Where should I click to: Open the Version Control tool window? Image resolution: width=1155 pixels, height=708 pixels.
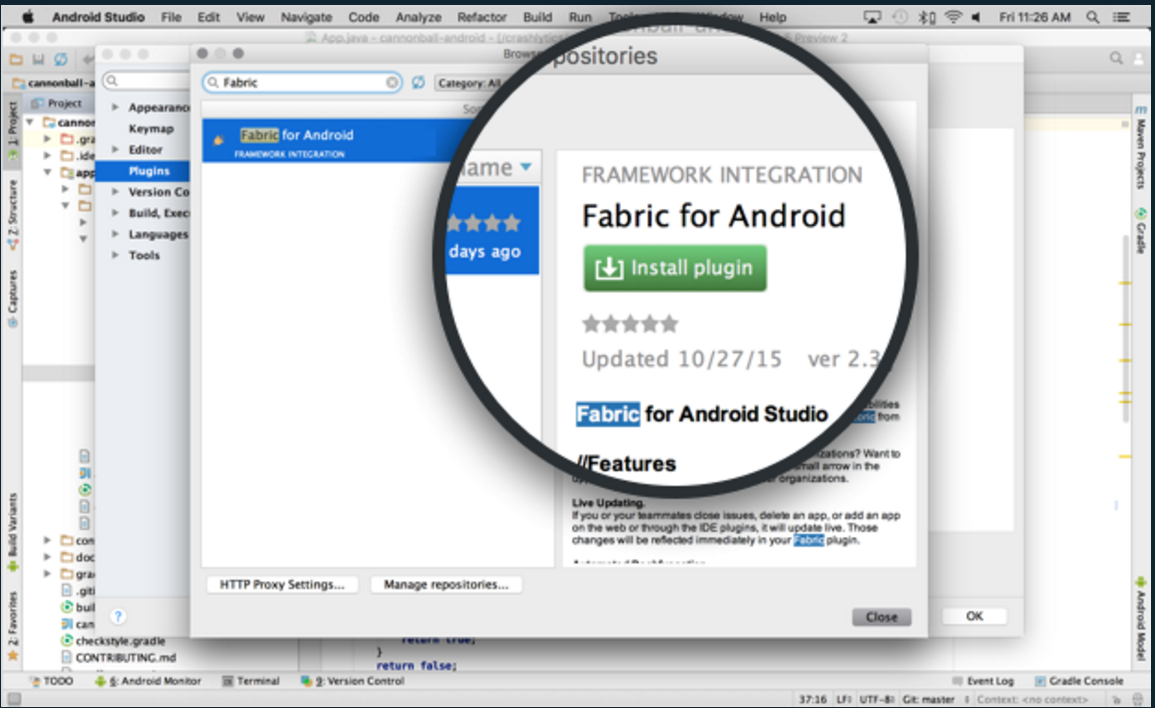pos(352,681)
